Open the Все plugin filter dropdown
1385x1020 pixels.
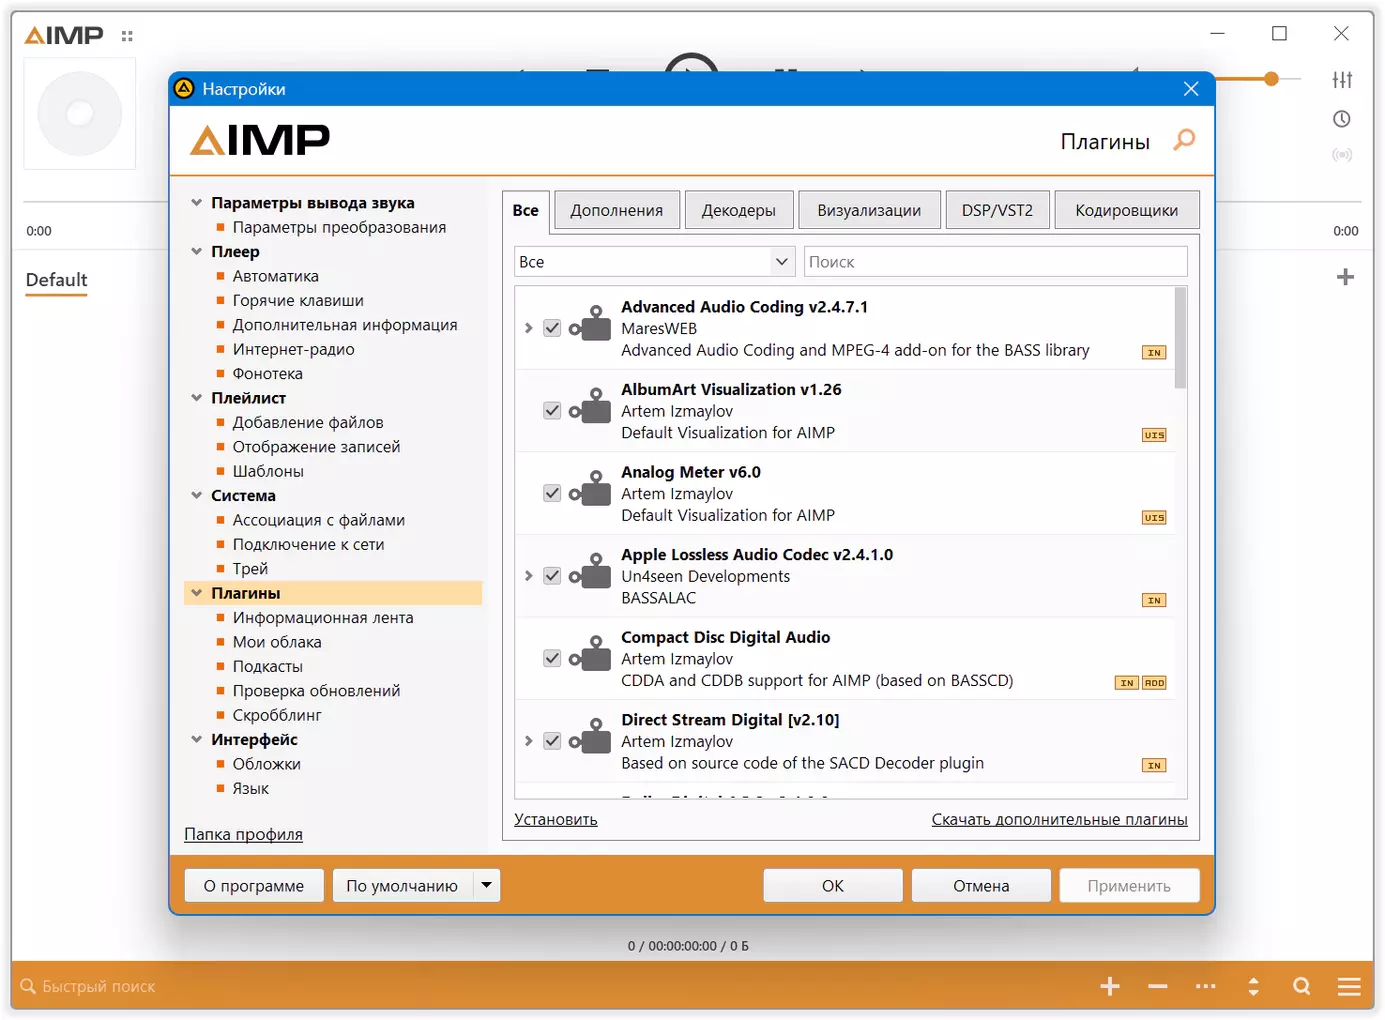pyautogui.click(x=654, y=262)
